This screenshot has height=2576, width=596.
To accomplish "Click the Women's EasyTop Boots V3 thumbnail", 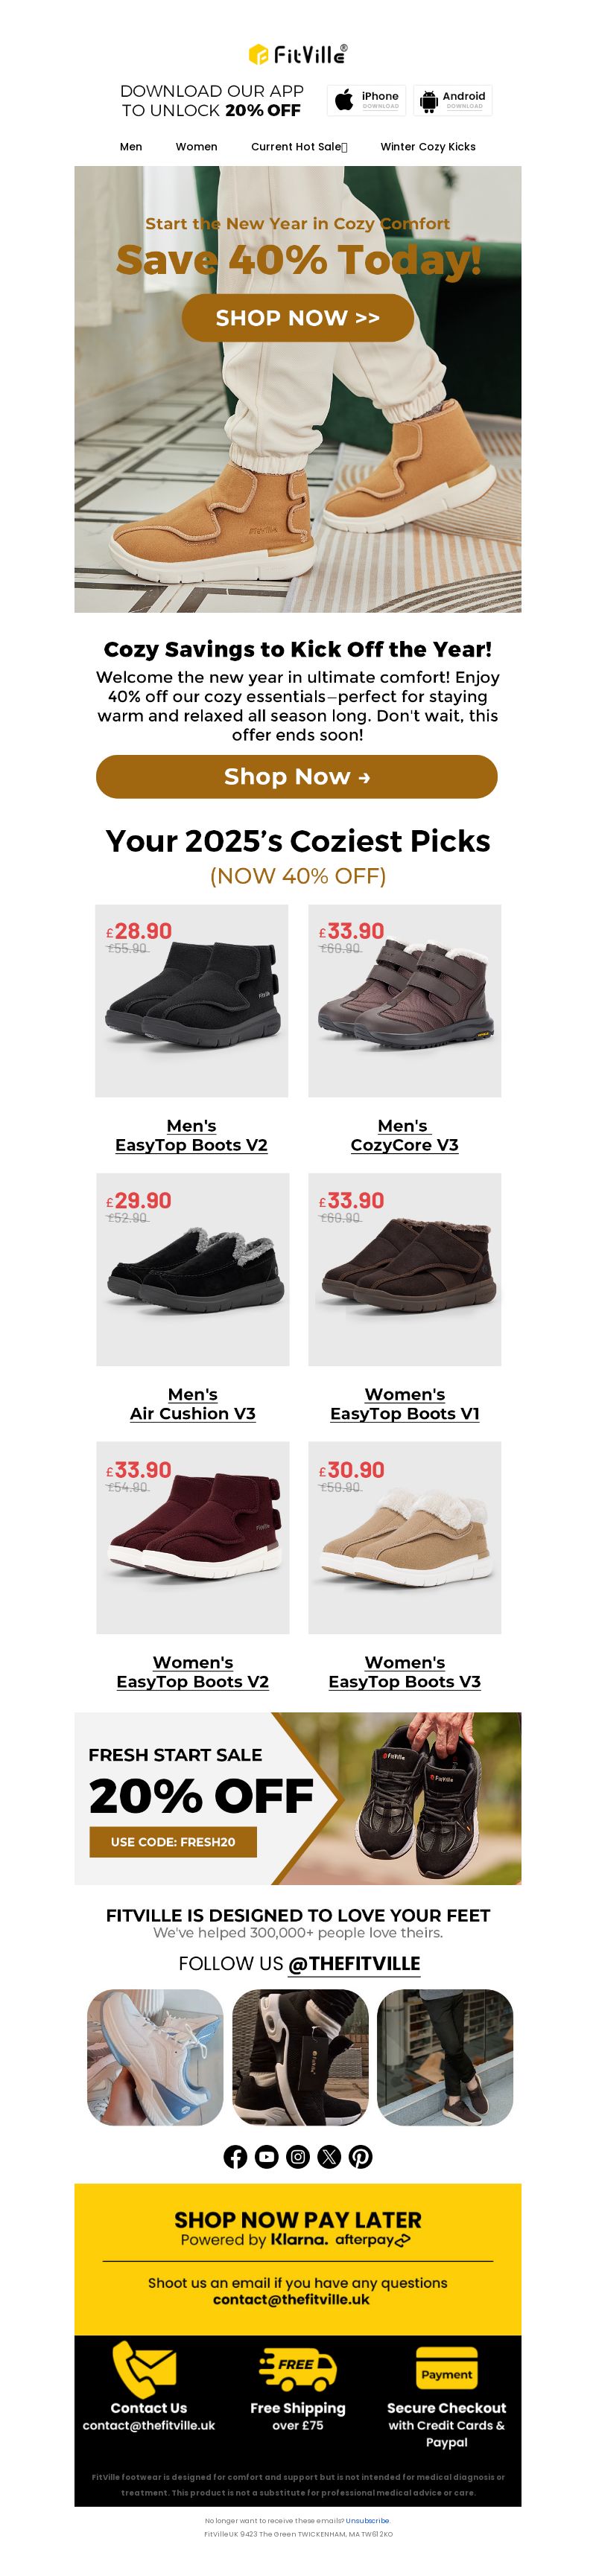I will [x=404, y=1537].
